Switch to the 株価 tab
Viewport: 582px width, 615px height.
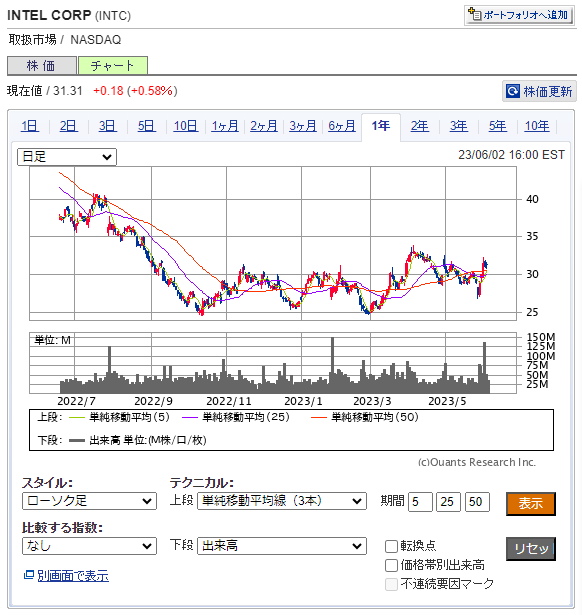pyautogui.click(x=41, y=66)
